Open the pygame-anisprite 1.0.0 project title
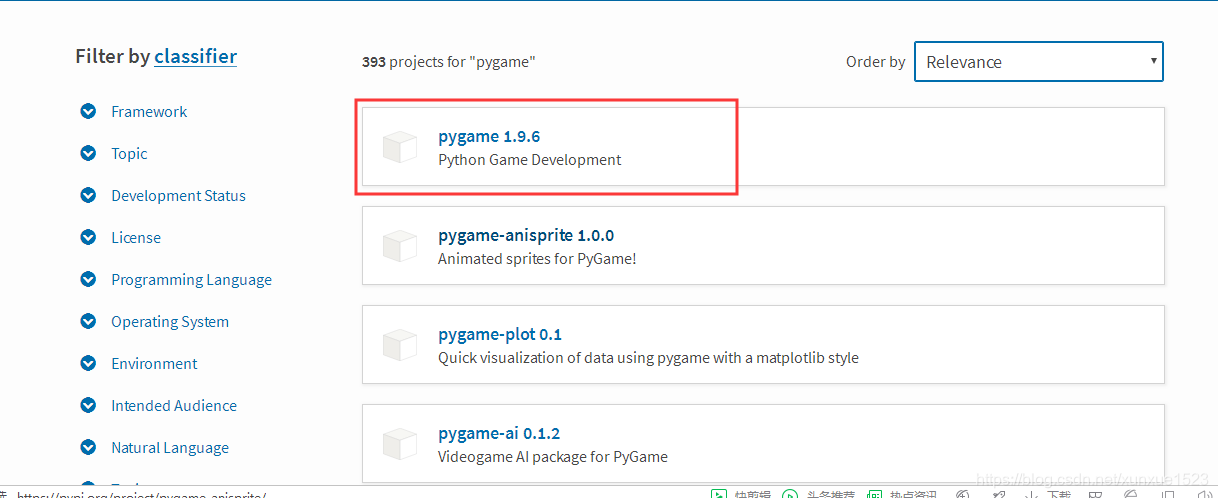Screen dimensions: 1218x498 526,236
